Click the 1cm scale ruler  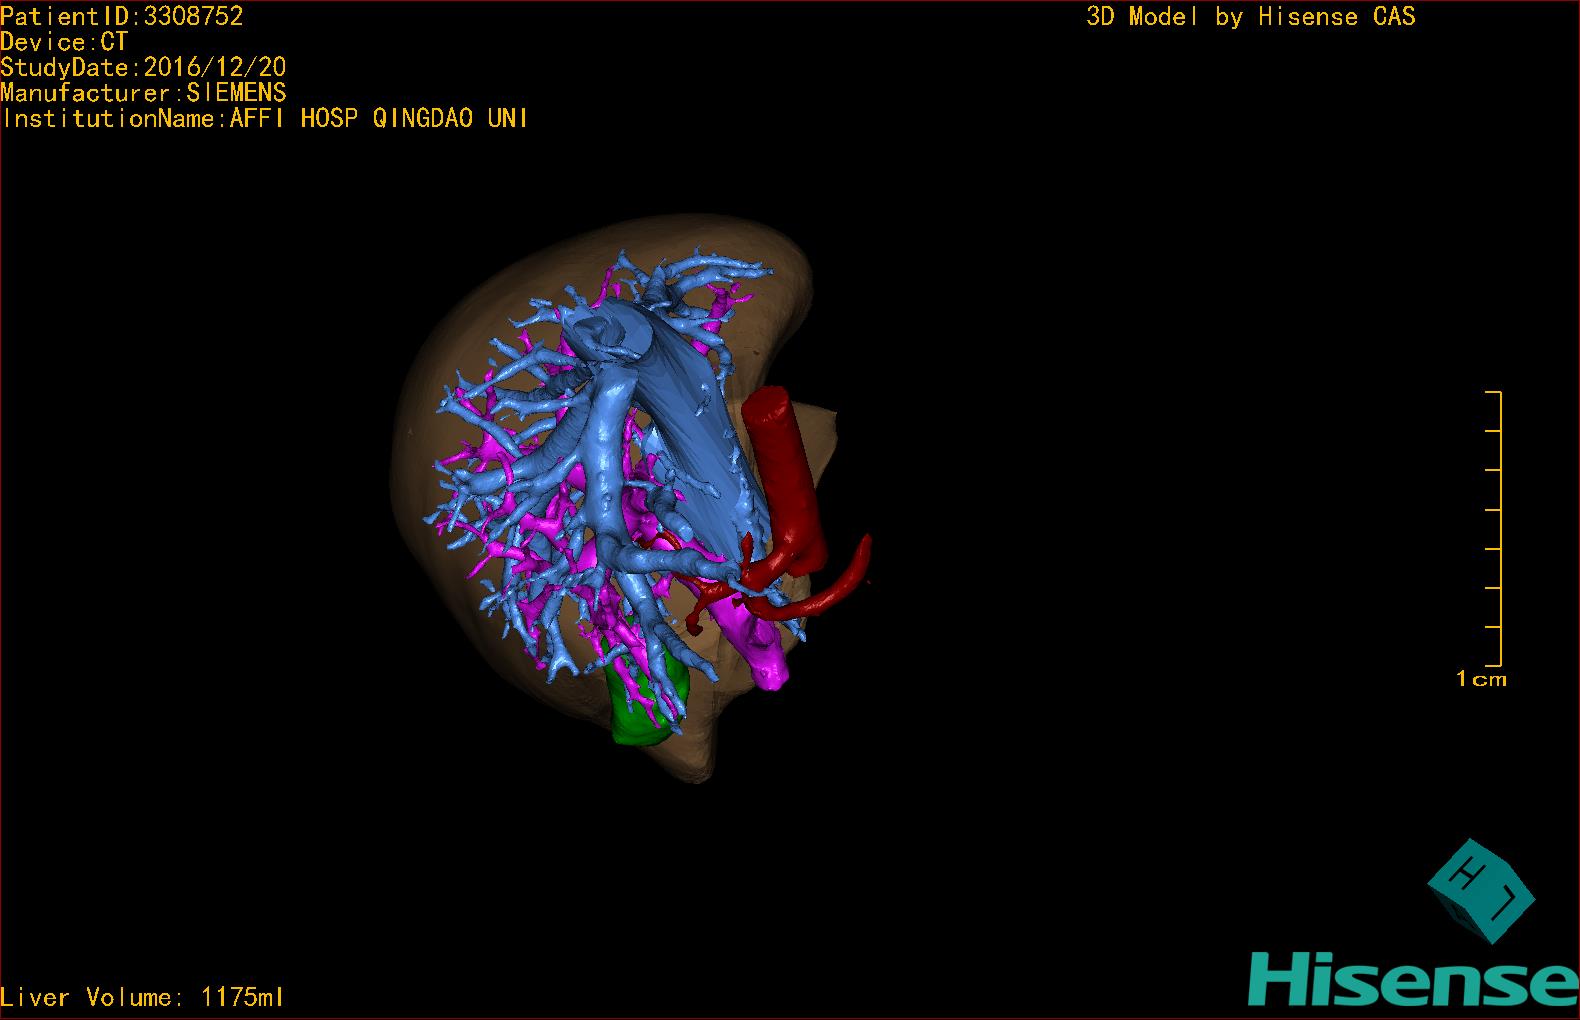tap(1494, 529)
